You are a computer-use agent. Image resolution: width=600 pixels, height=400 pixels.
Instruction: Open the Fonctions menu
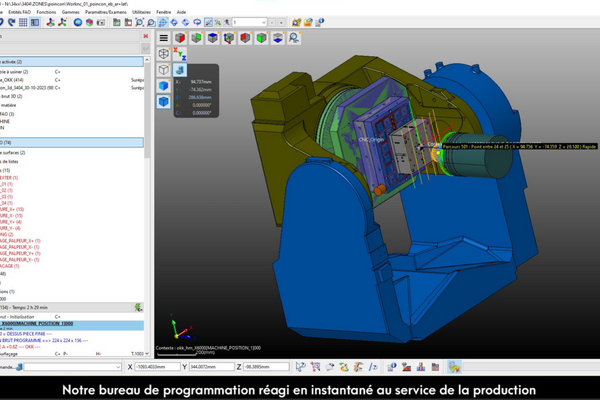click(x=46, y=12)
